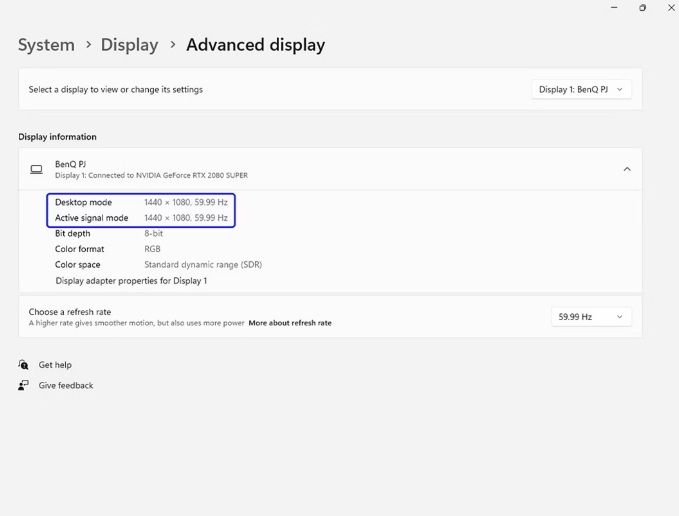This screenshot has width=679, height=516.
Task: Restore down the Settings window
Action: click(x=642, y=8)
